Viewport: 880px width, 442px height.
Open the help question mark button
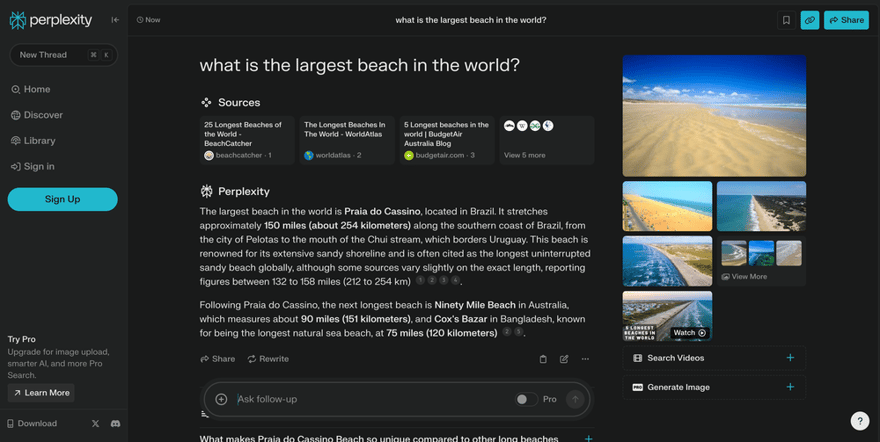[x=859, y=421]
